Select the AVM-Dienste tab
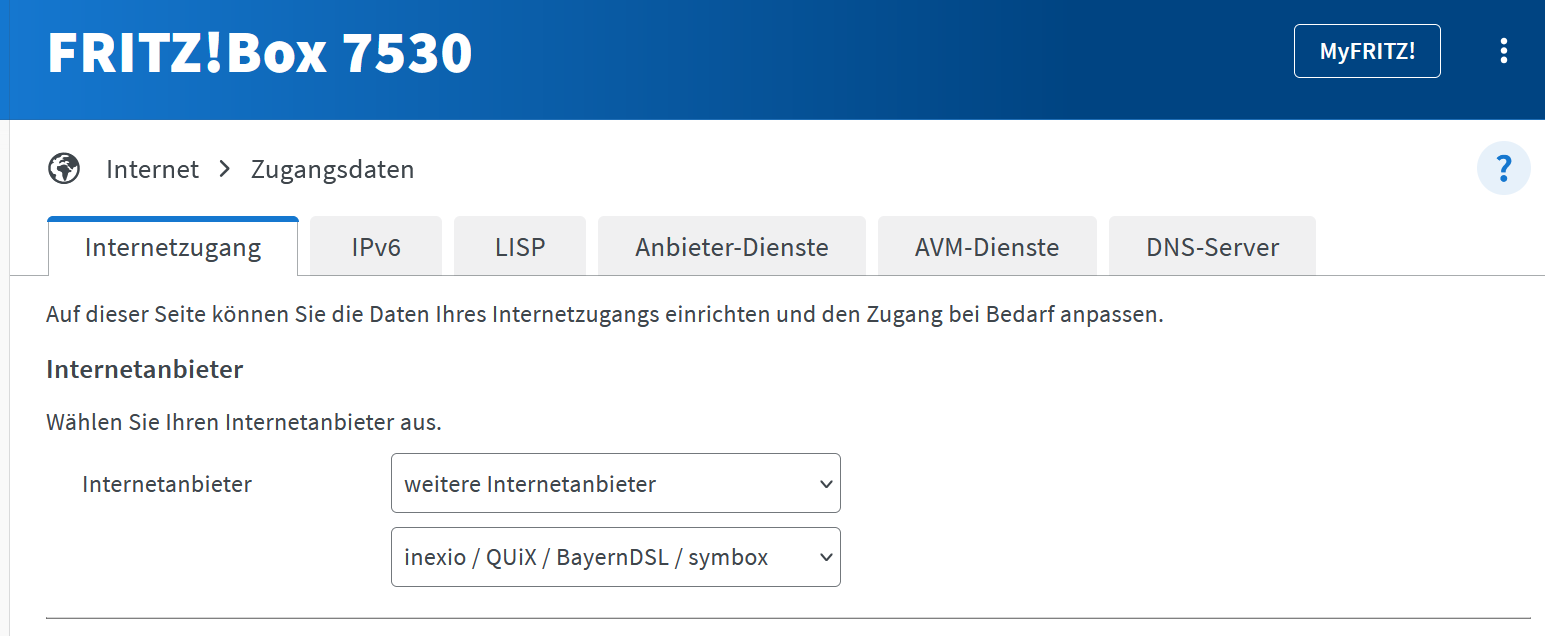The width and height of the screenshot is (1545, 636). click(x=987, y=247)
